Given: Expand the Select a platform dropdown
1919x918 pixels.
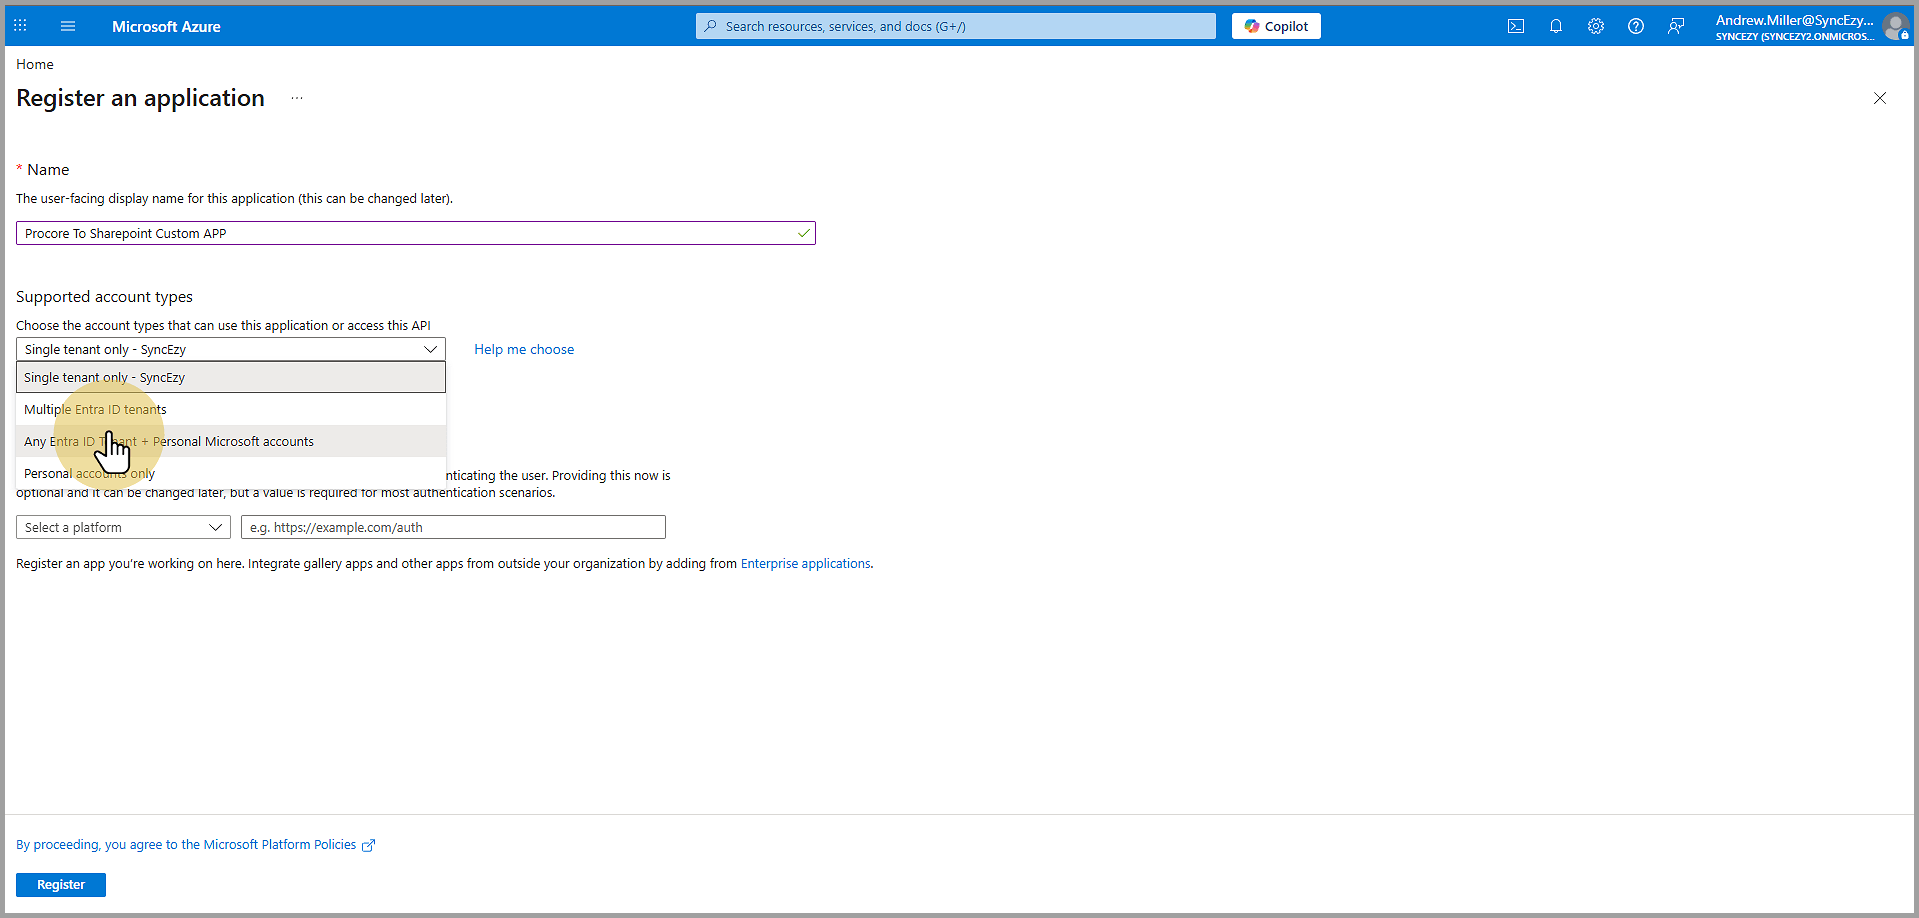Looking at the screenshot, I should coord(123,527).
